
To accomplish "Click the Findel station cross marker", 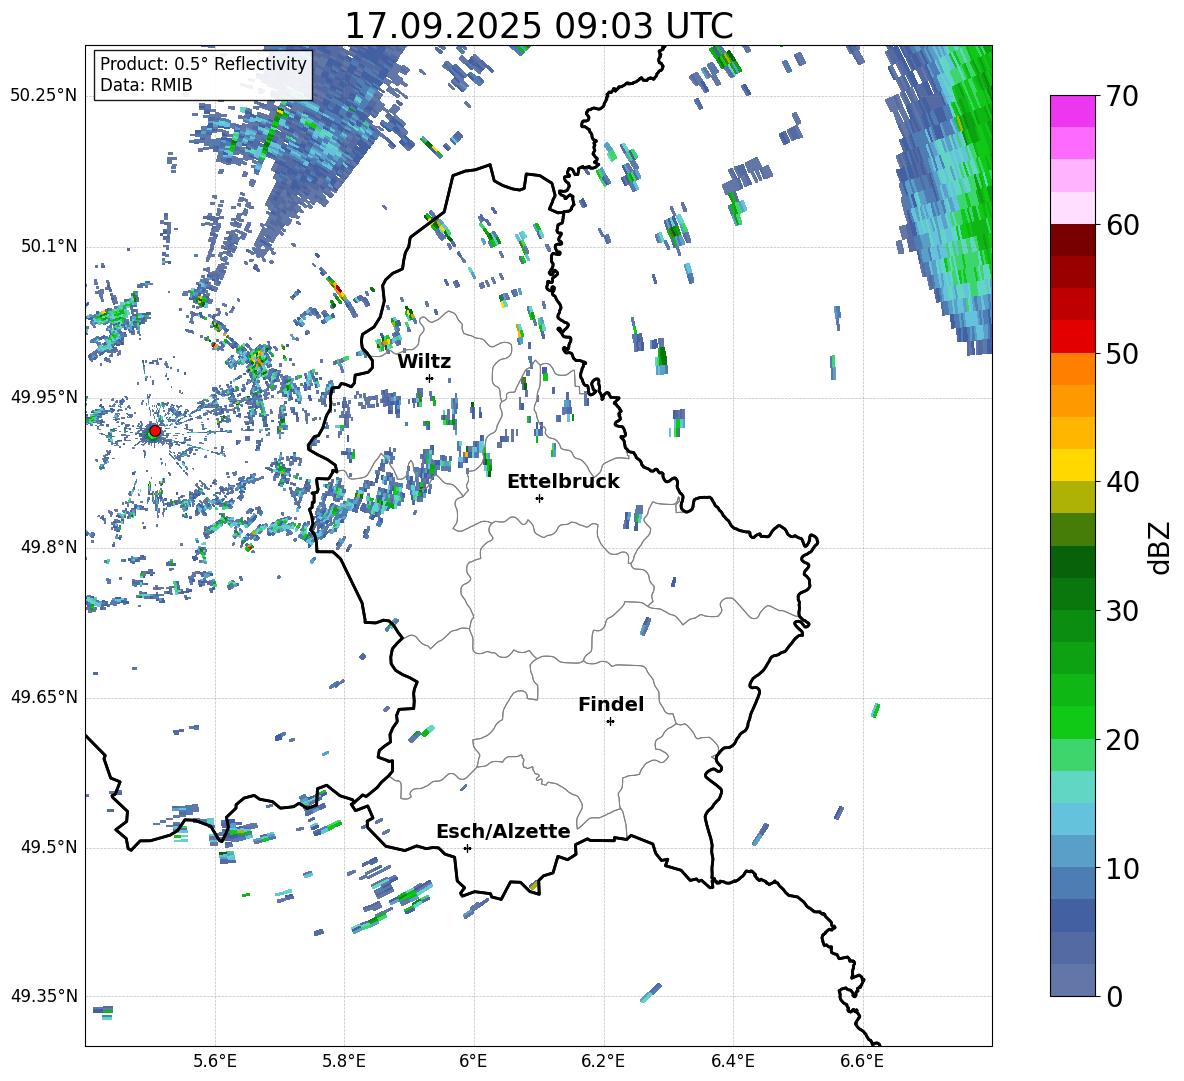I will (x=610, y=722).
